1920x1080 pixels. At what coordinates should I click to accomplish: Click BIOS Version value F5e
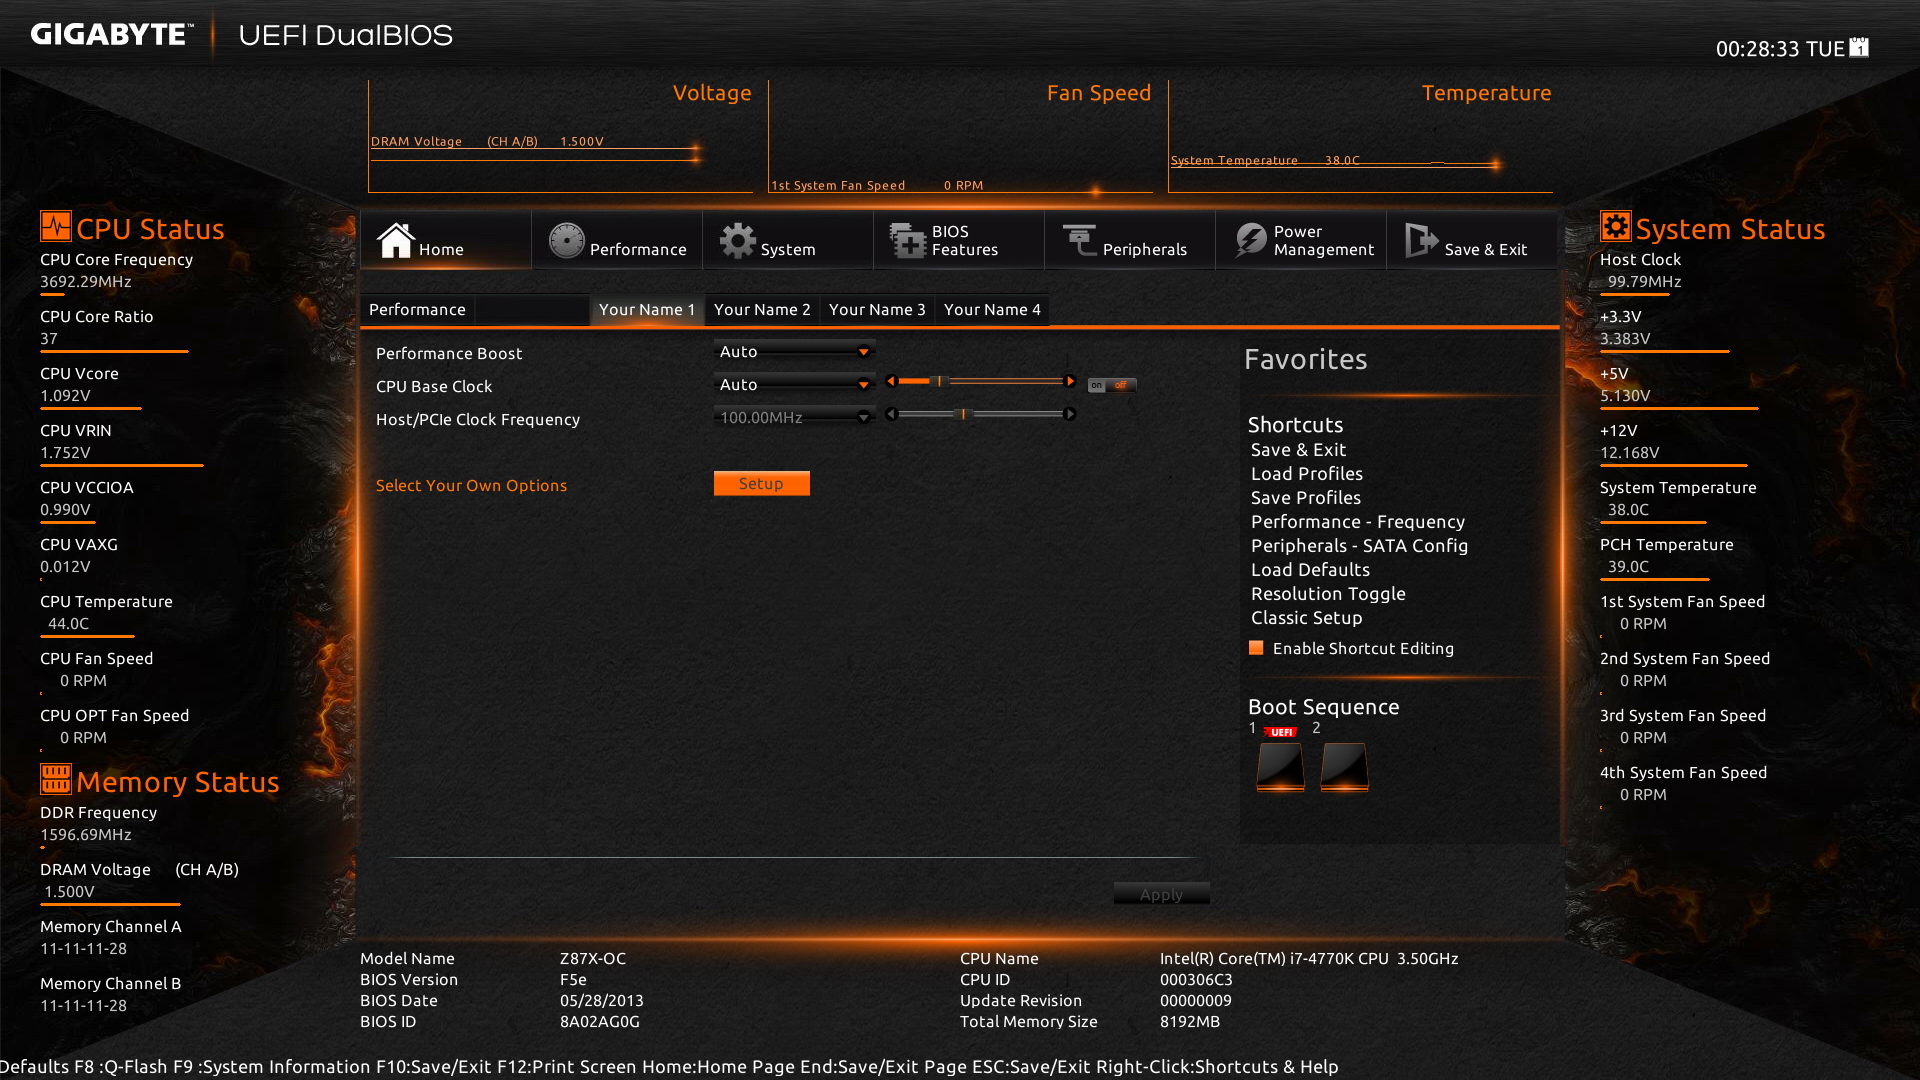[x=573, y=980]
